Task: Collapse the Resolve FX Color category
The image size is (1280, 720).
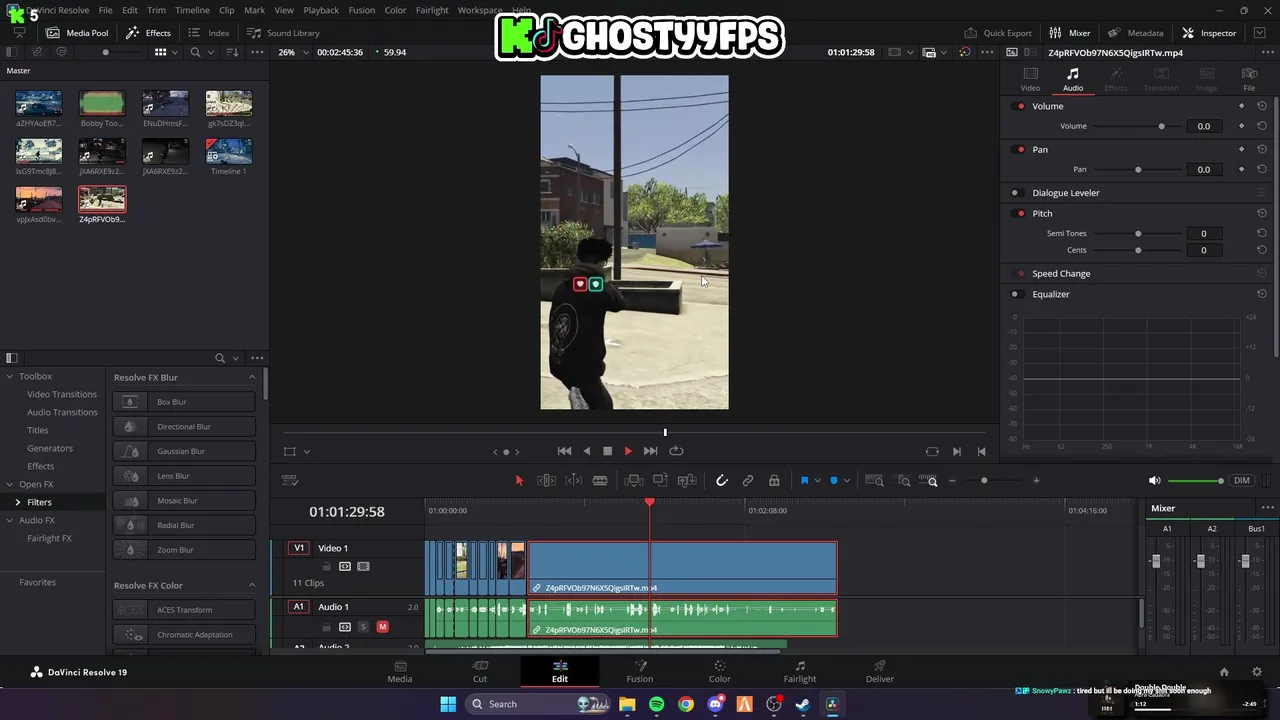Action: [x=252, y=585]
